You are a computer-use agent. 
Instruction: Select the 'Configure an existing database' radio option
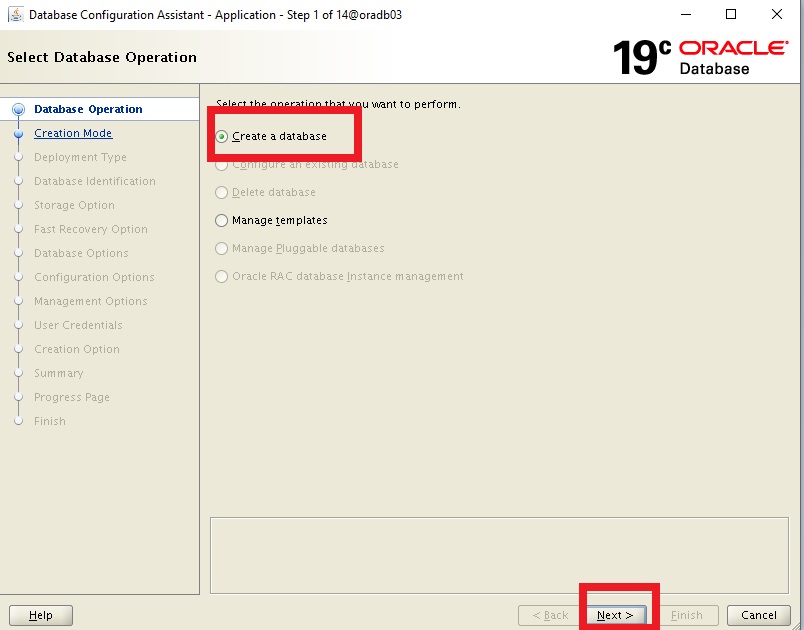click(221, 165)
